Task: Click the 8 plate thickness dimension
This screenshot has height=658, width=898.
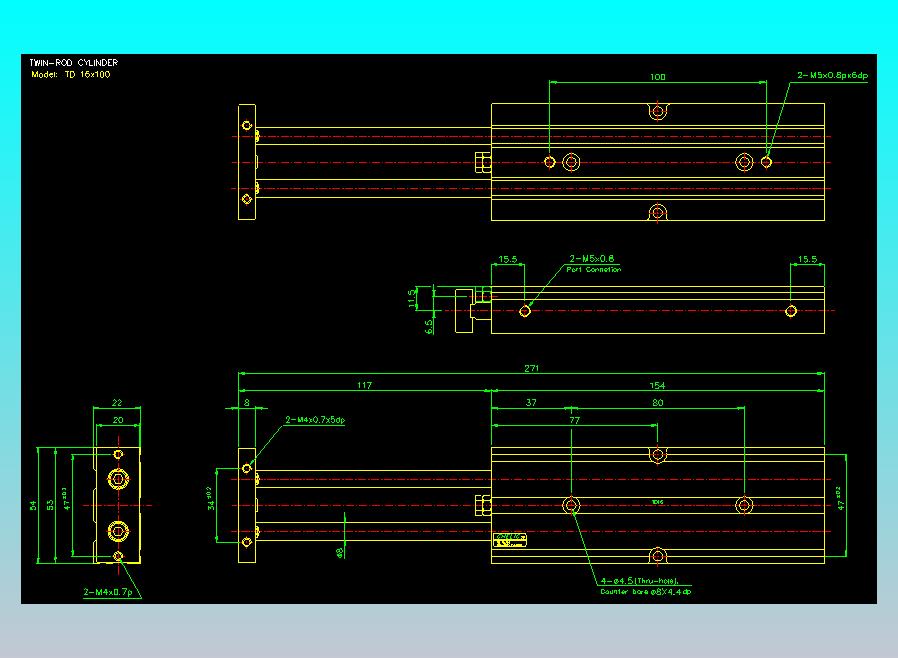Action: (247, 403)
